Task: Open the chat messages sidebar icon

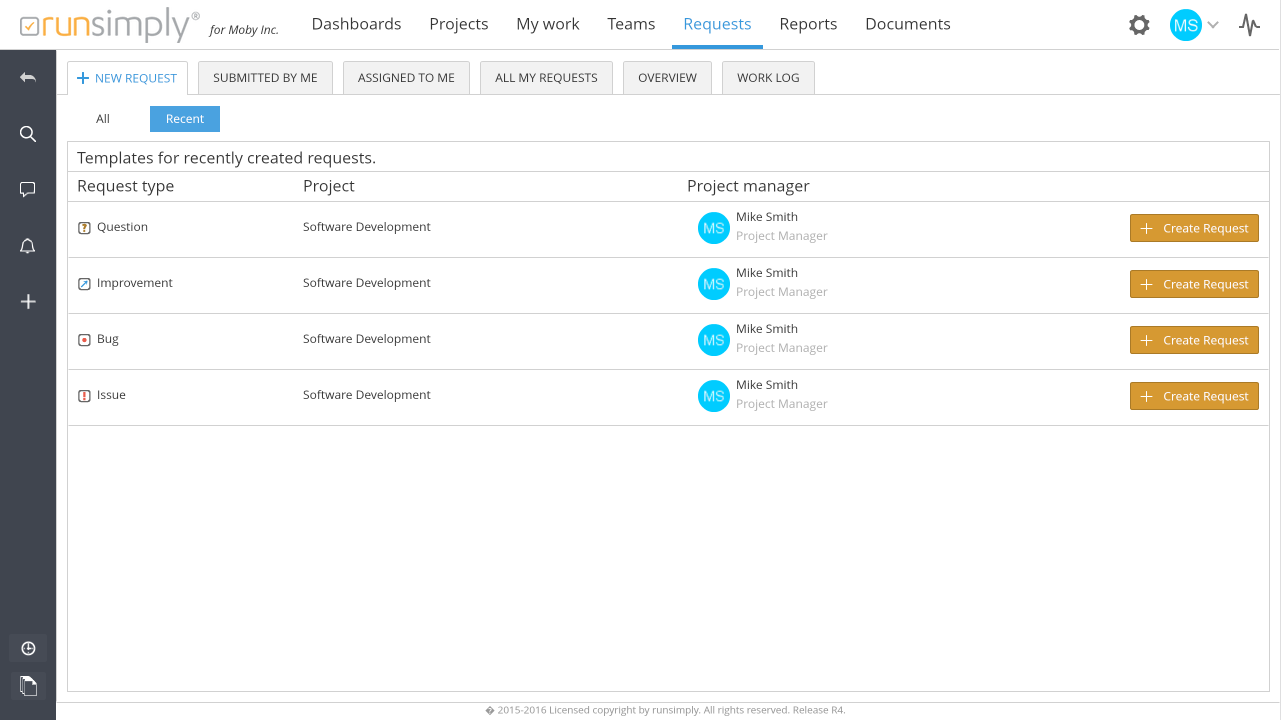Action: pyautogui.click(x=28, y=190)
